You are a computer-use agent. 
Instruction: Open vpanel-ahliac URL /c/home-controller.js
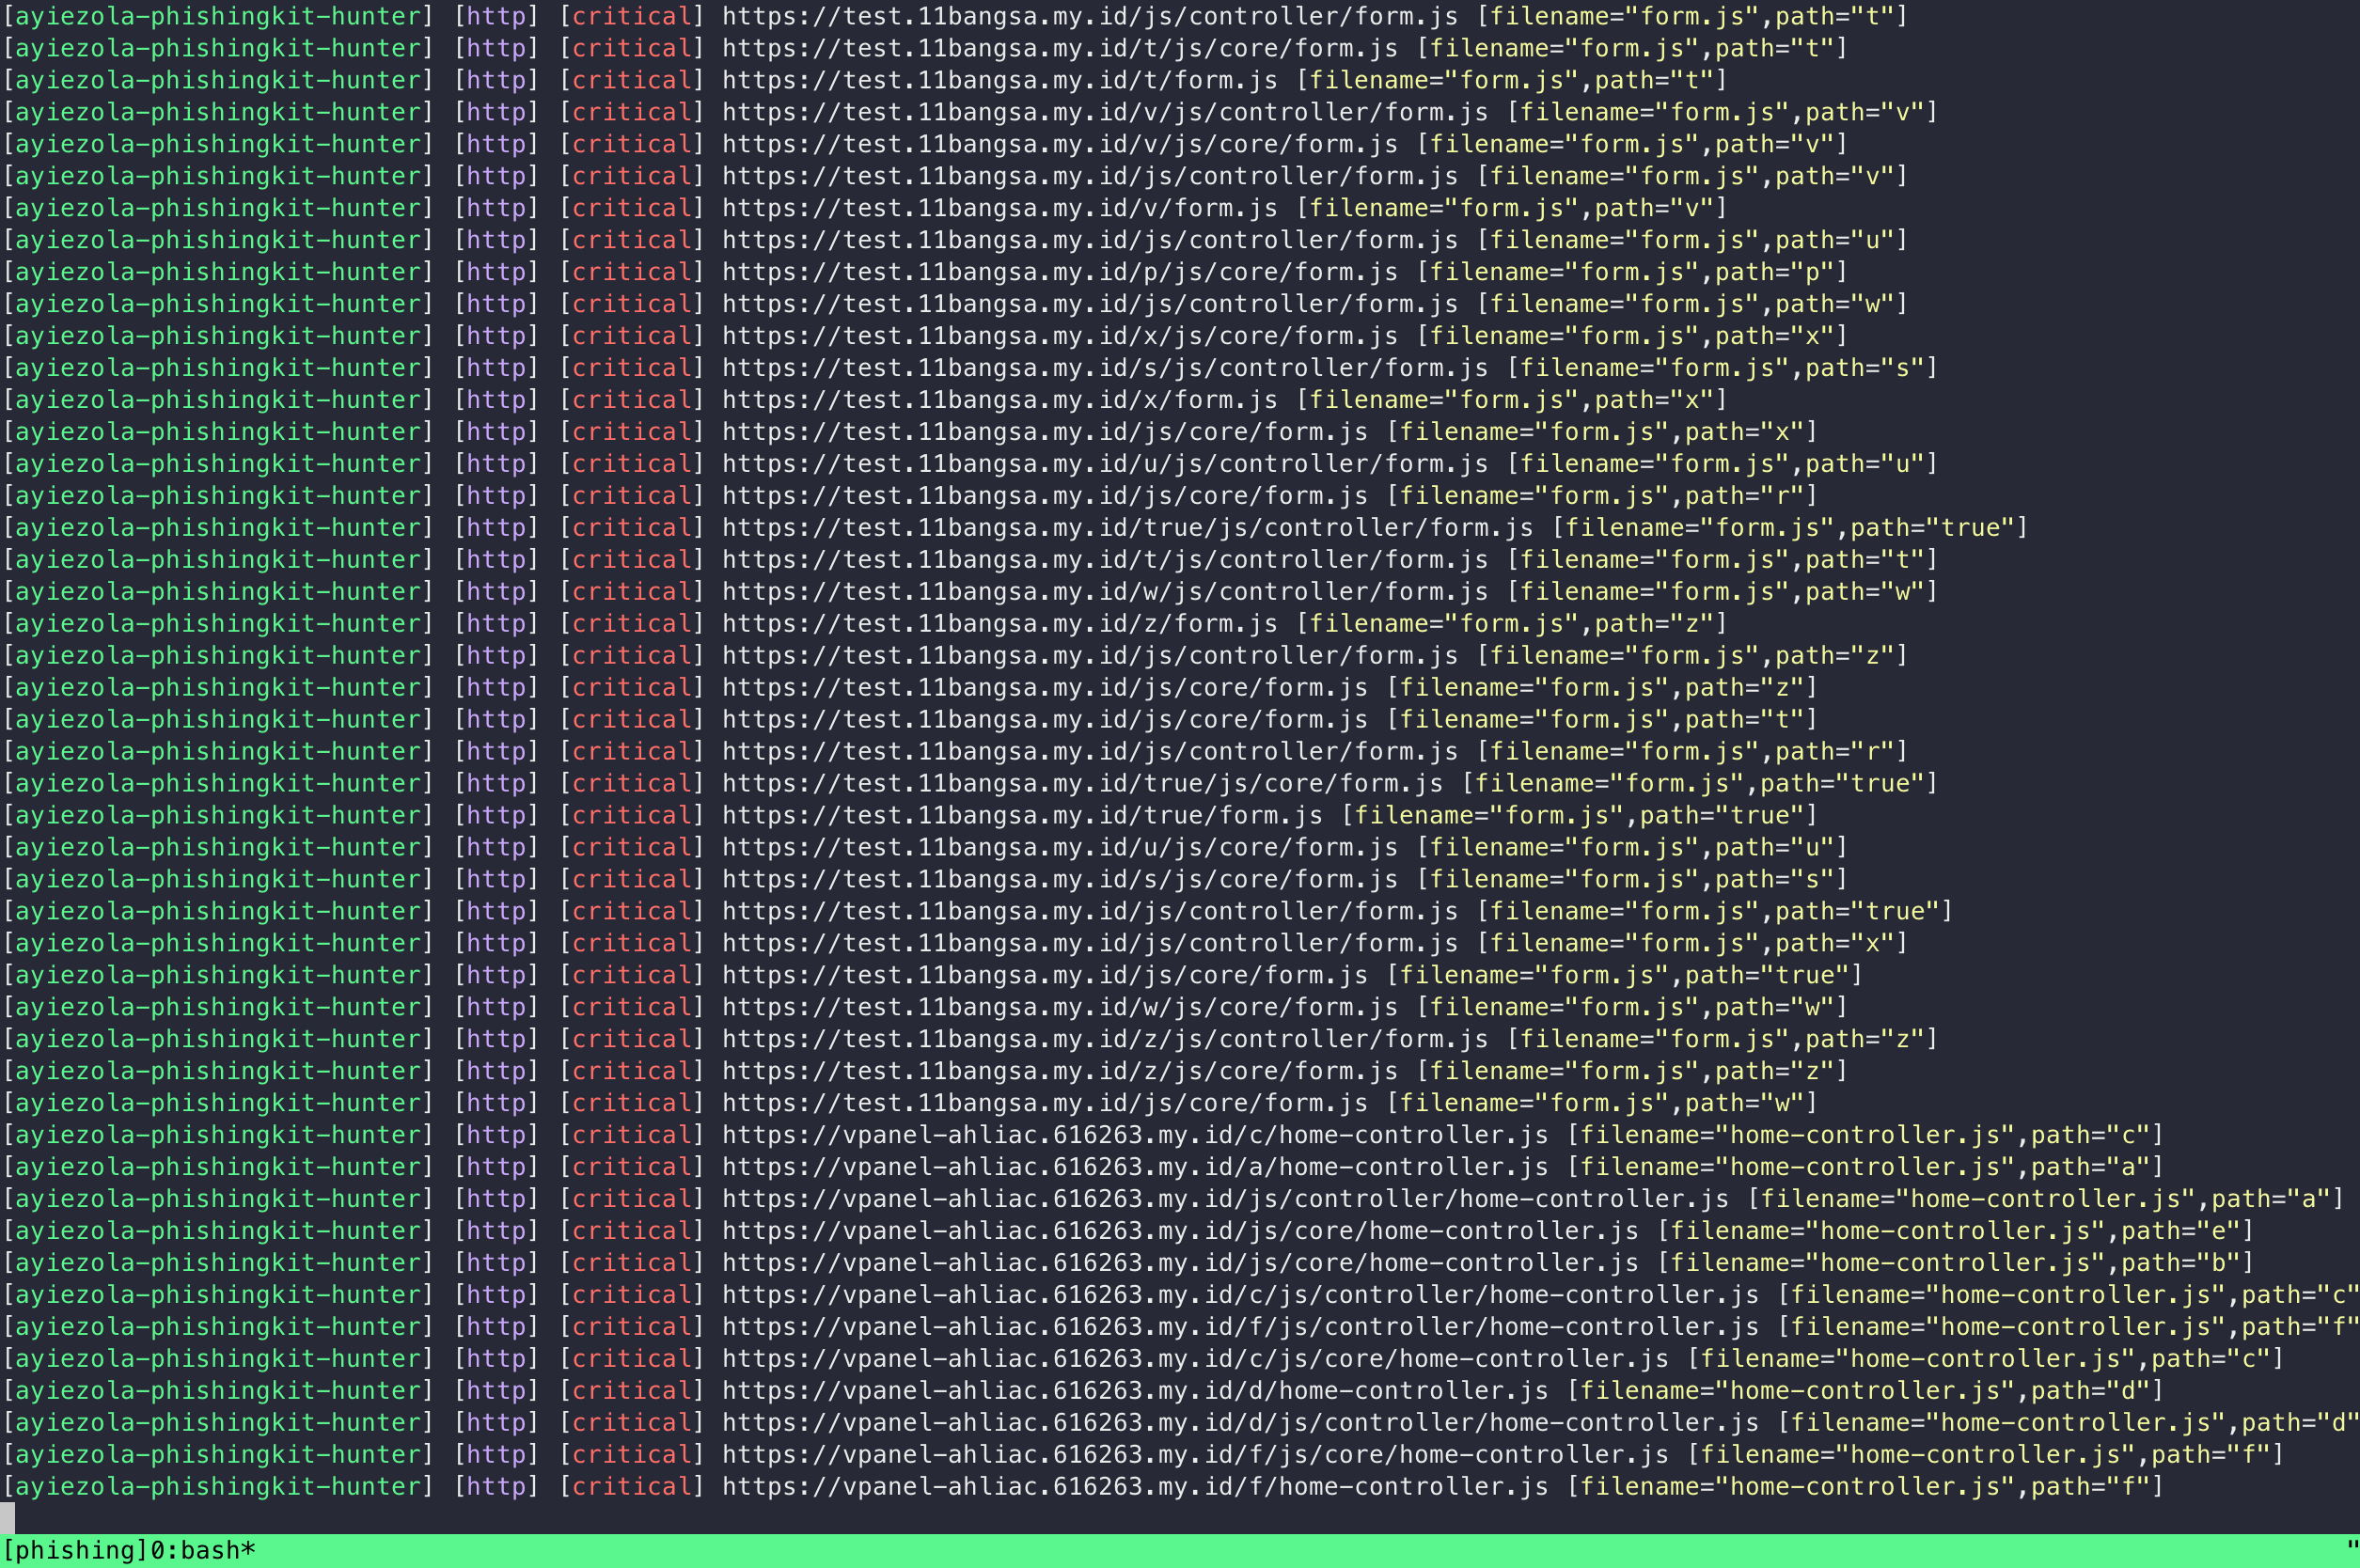[1134, 1135]
